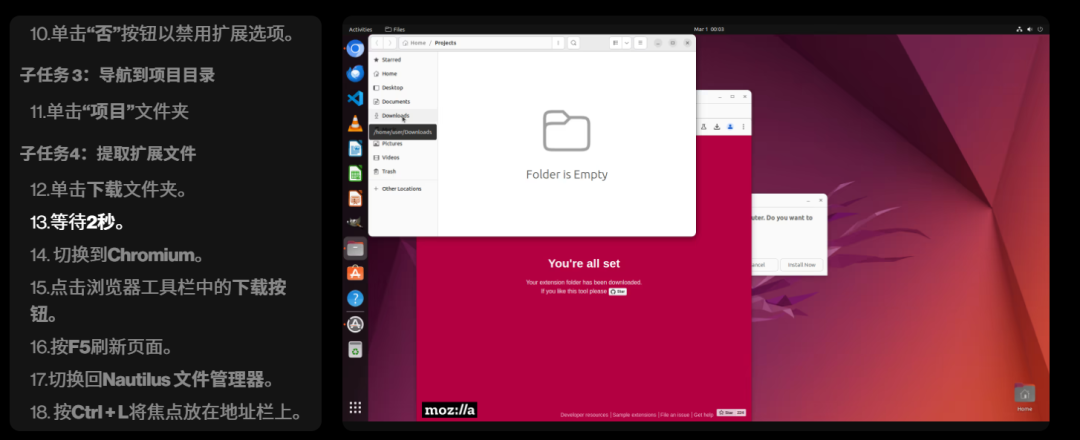
Task: Select the Home folder on desktop
Action: pyautogui.click(x=1024, y=398)
